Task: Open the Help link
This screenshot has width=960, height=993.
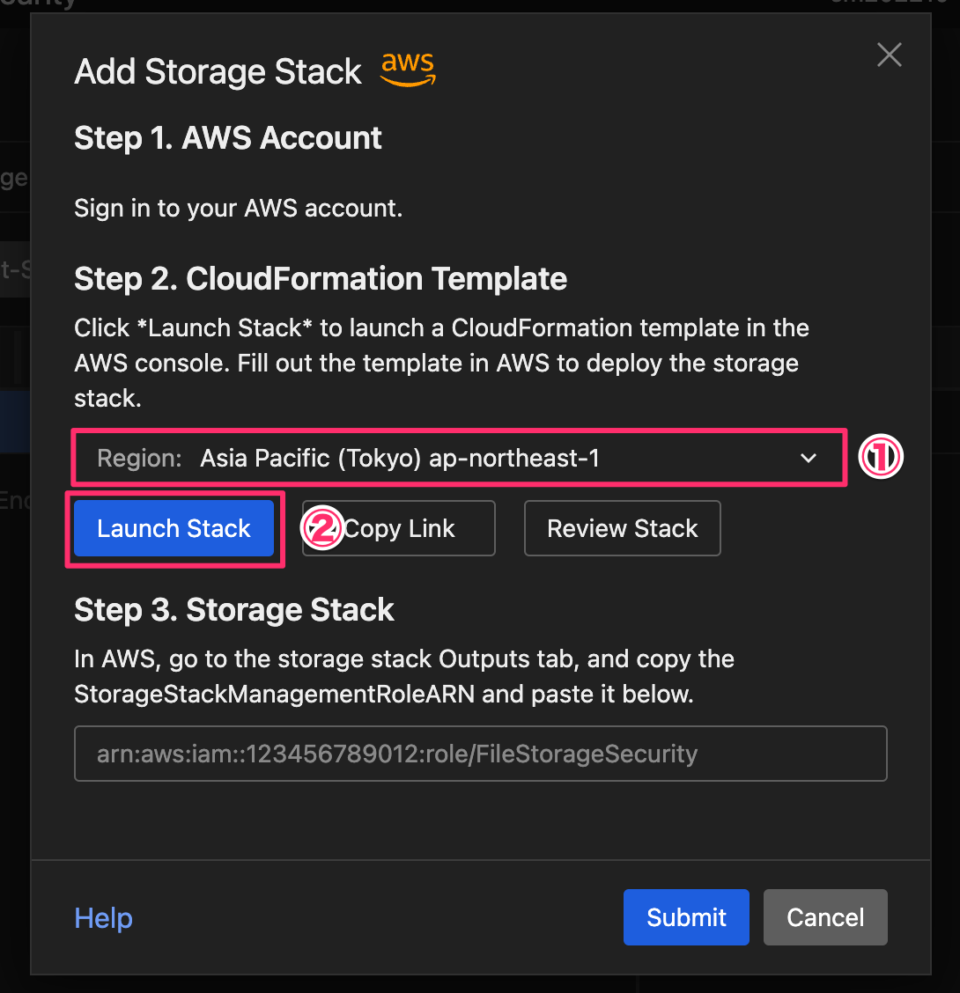Action: (103, 917)
